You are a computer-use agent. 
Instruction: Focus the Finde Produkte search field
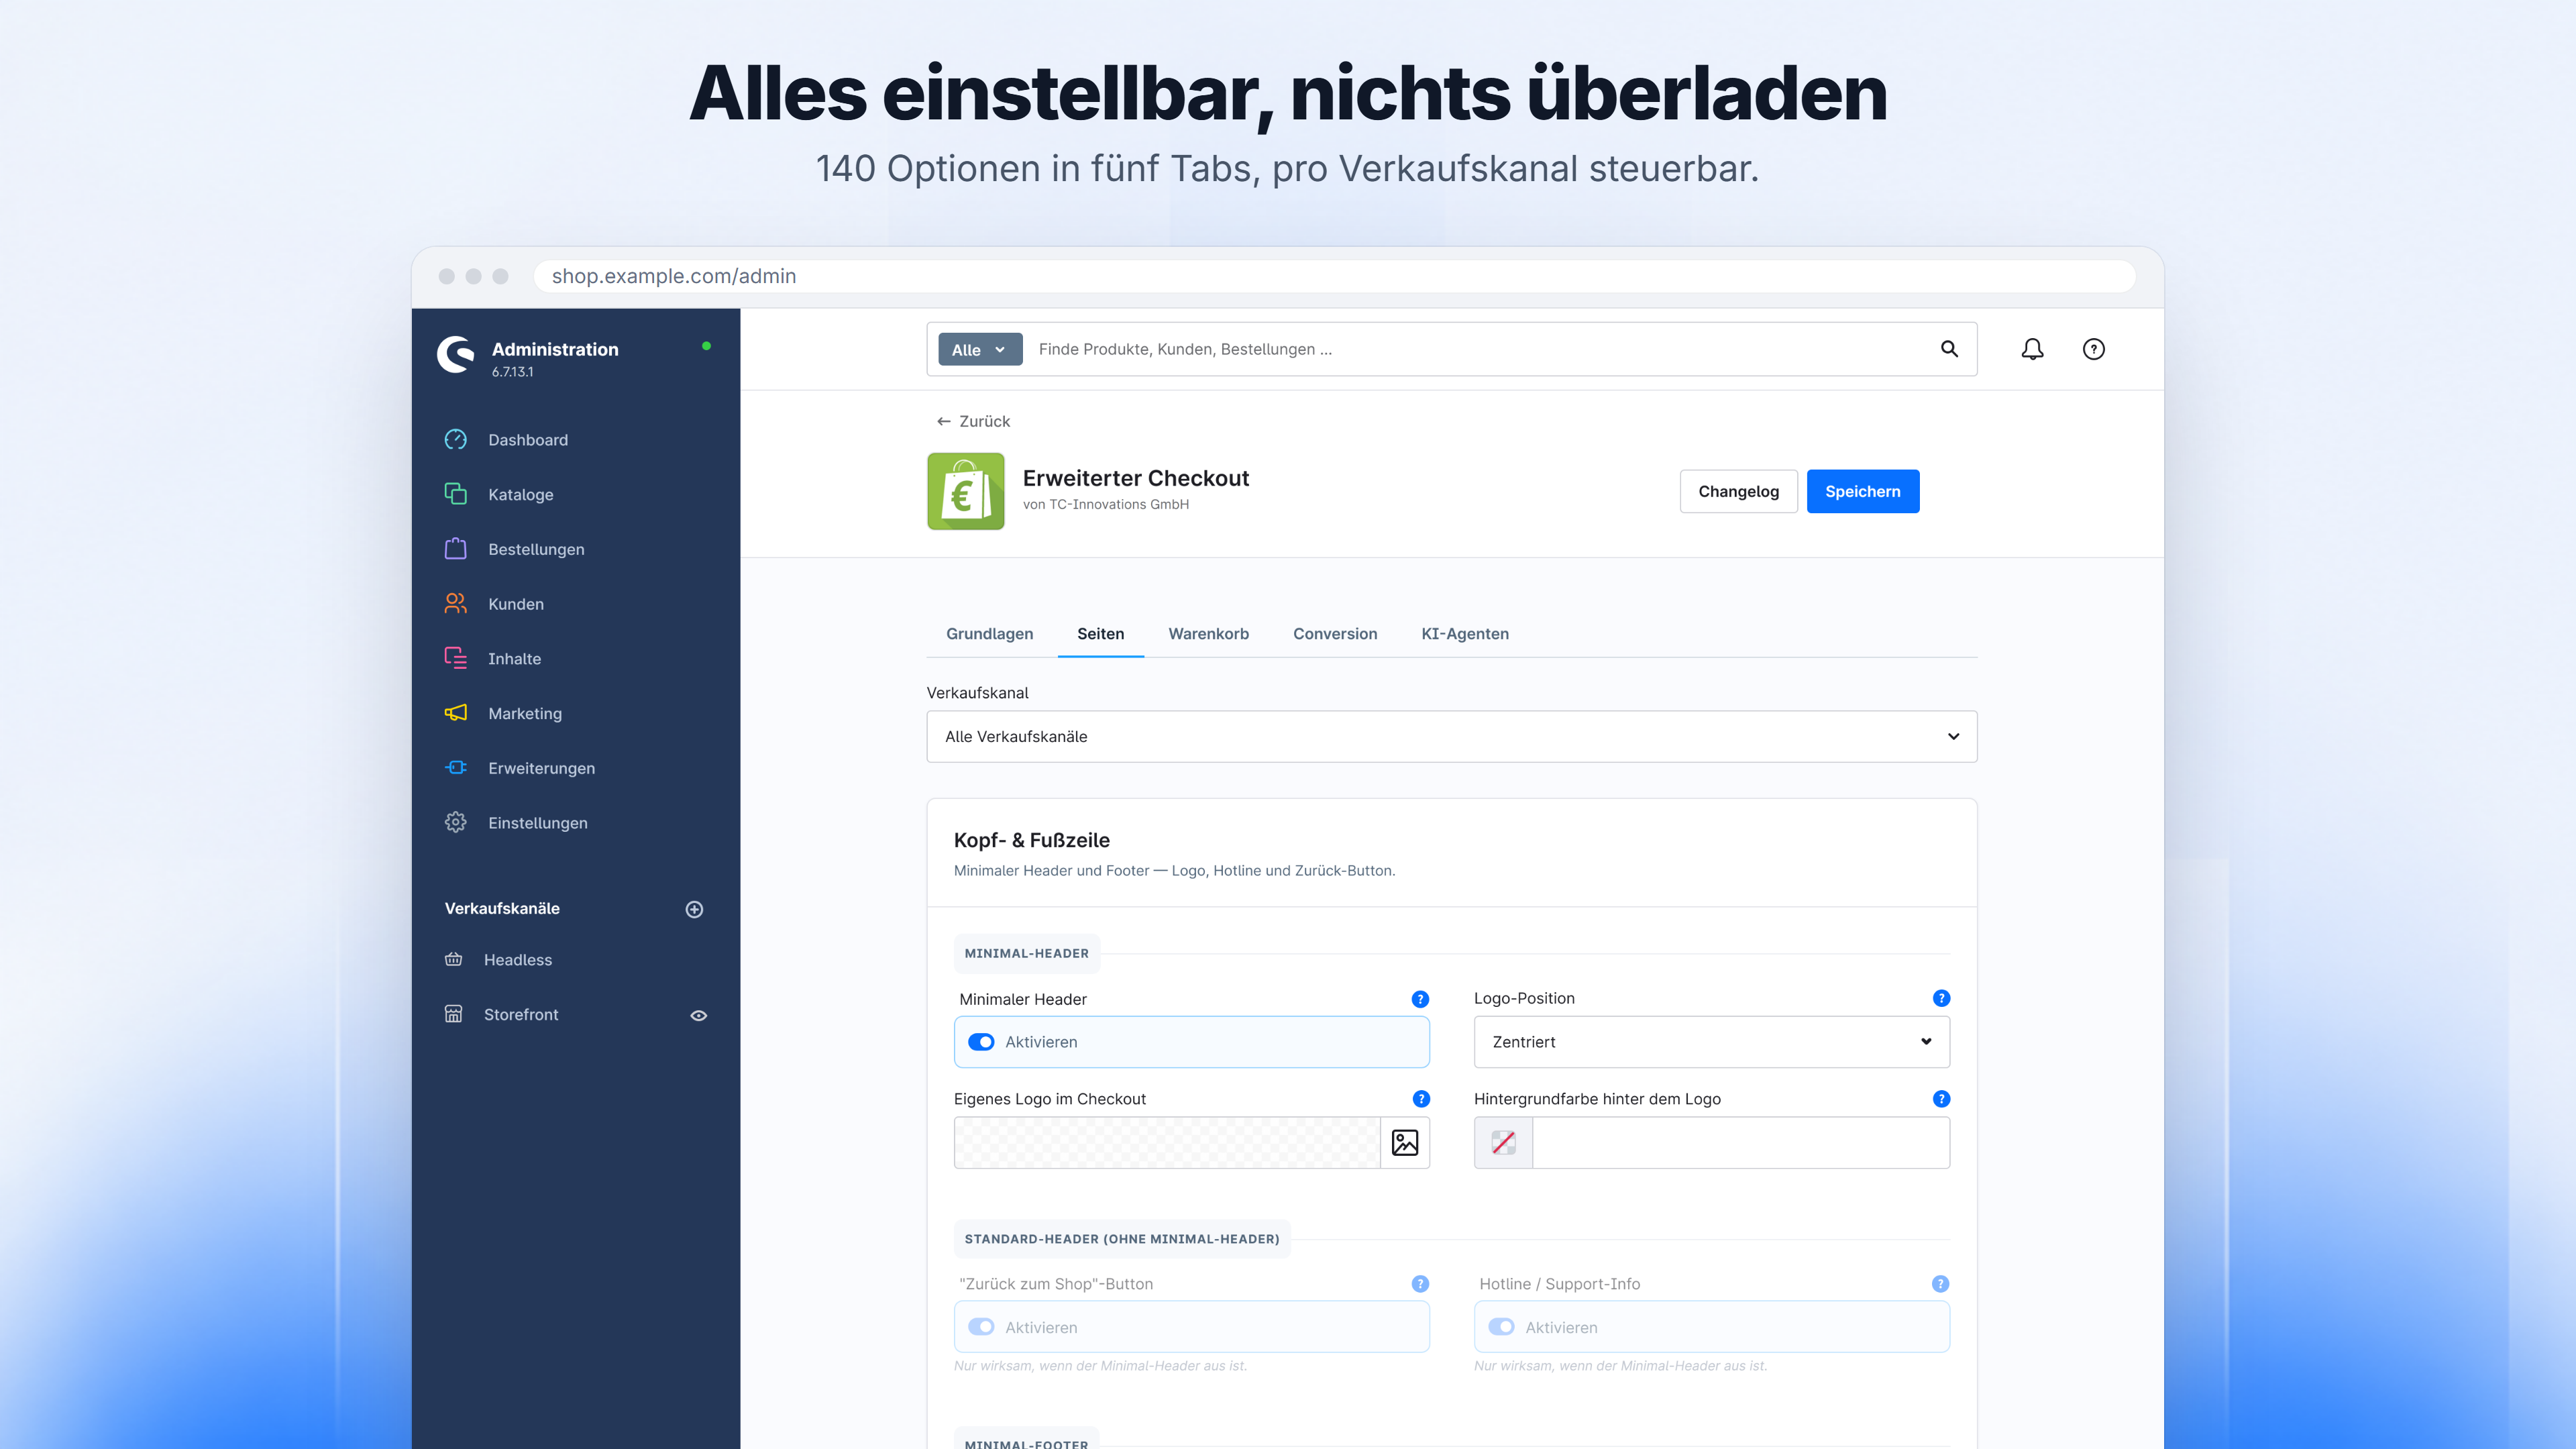(x=1480, y=349)
